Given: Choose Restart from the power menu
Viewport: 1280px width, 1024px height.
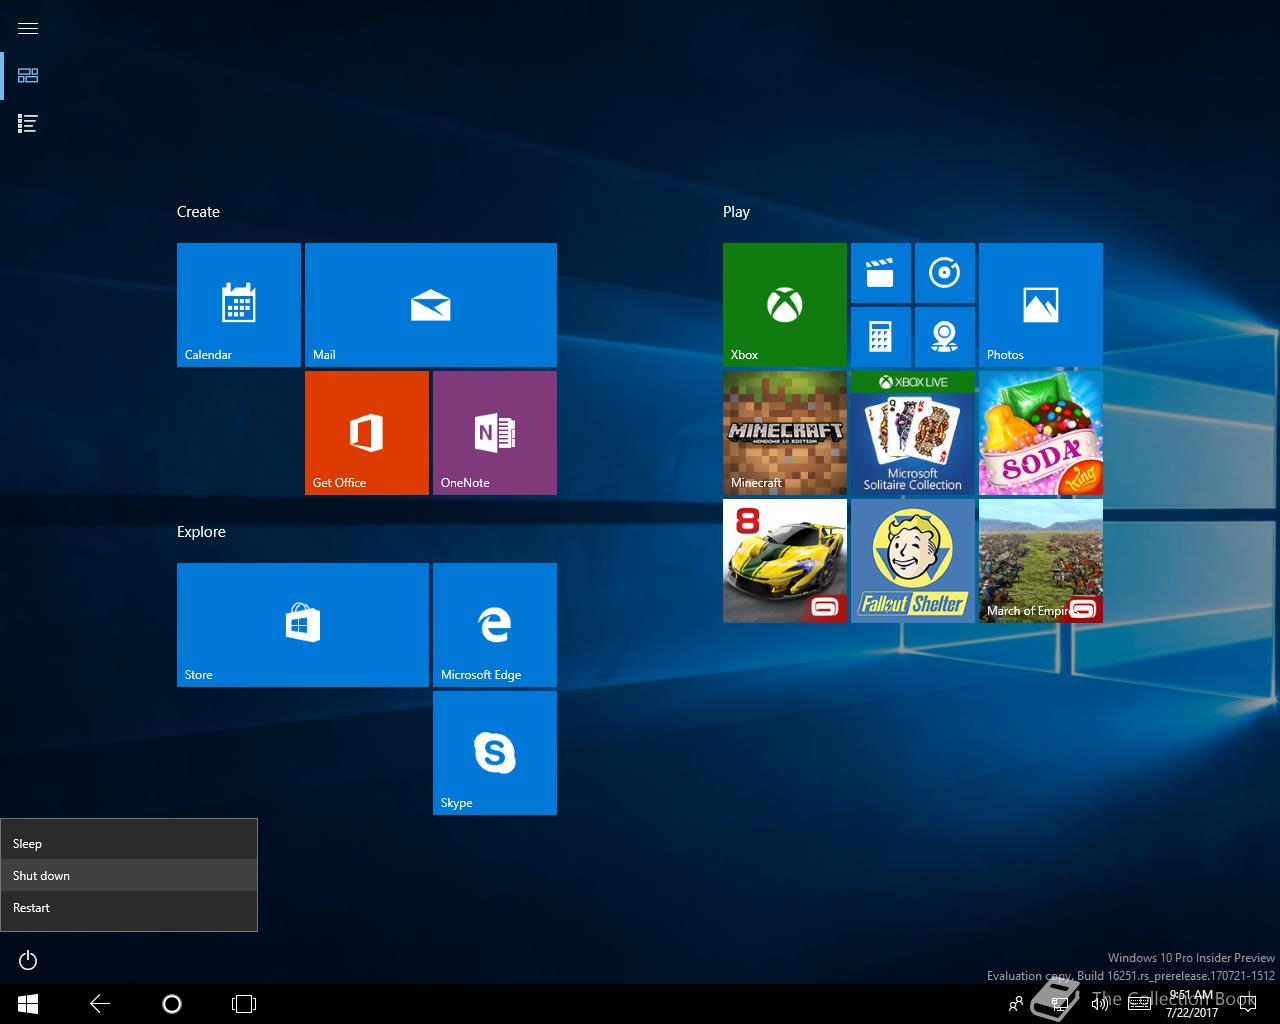Looking at the screenshot, I should click(x=129, y=908).
